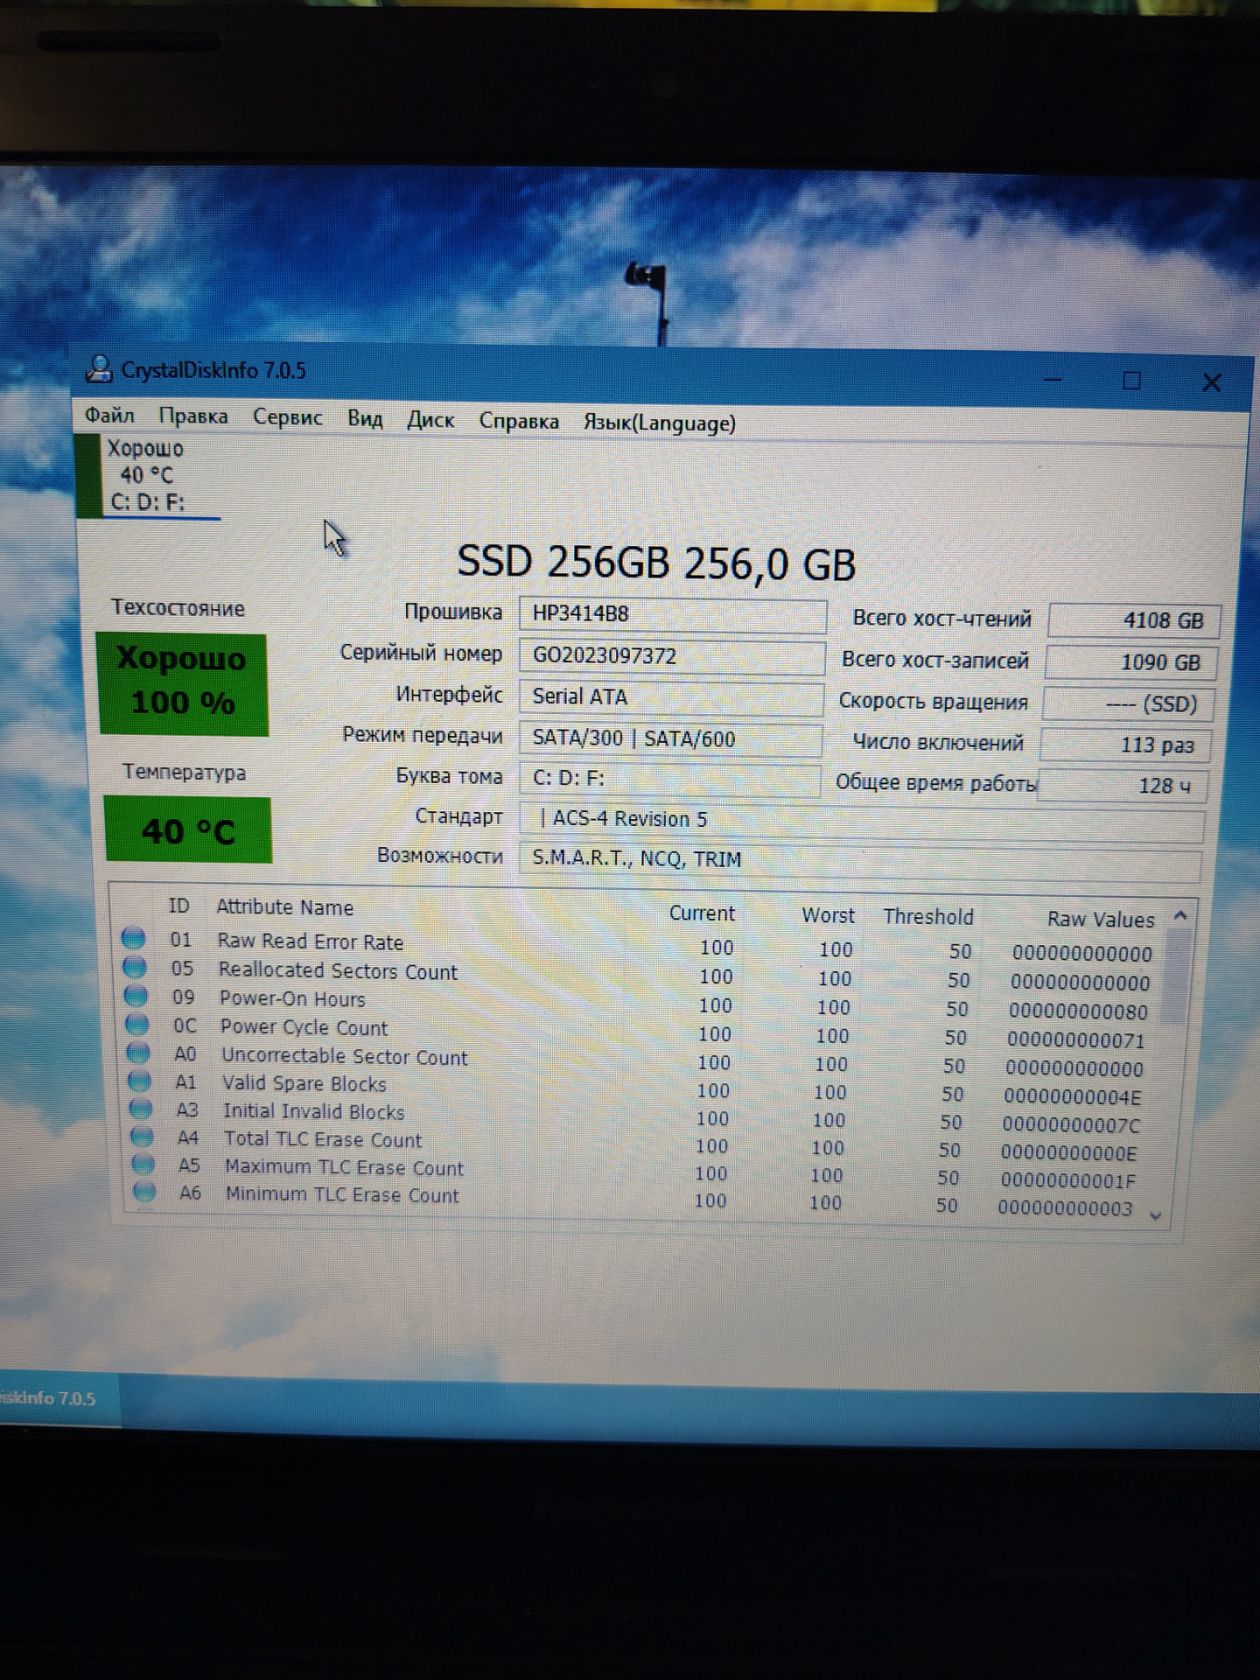1260x1680 pixels.
Task: Click the Raw Values column header
Action: tap(1100, 919)
